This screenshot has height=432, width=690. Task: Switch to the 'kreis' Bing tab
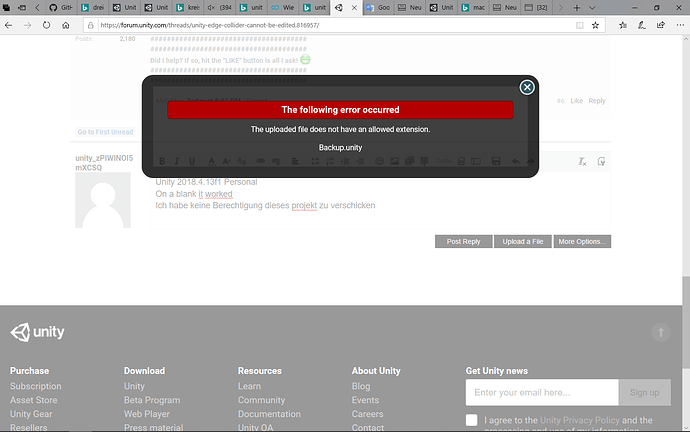coord(188,7)
